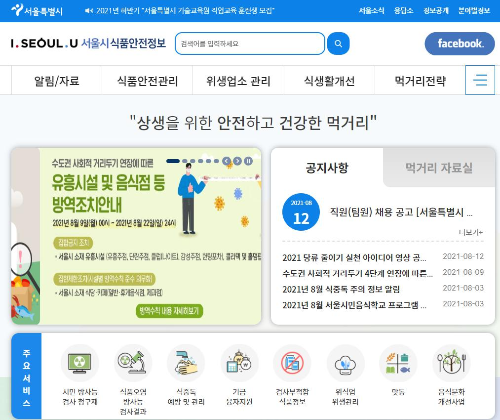Jump to the second banner slide dot
This screenshot has height=420, width=500.
pyautogui.click(x=185, y=161)
